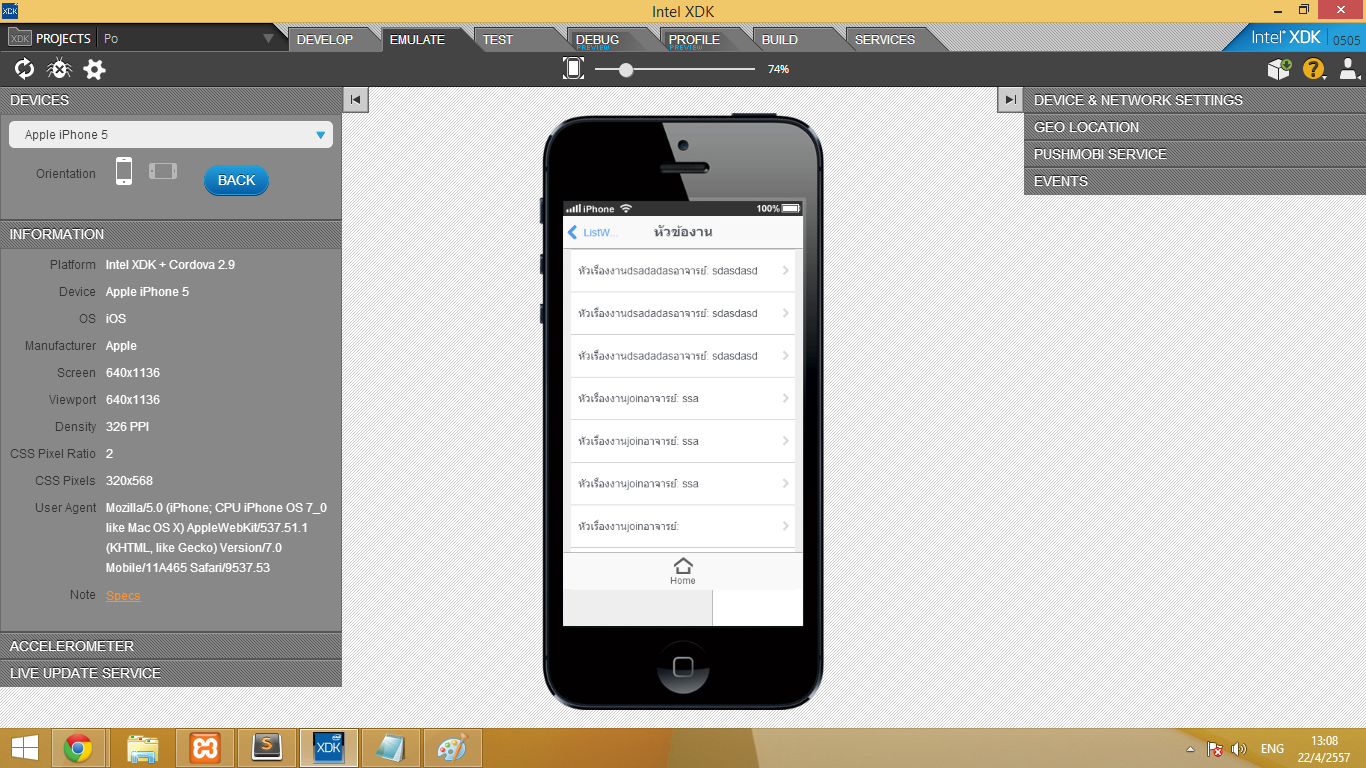Tap the last join row without ssa
The image size is (1366, 768).
coord(683,526)
